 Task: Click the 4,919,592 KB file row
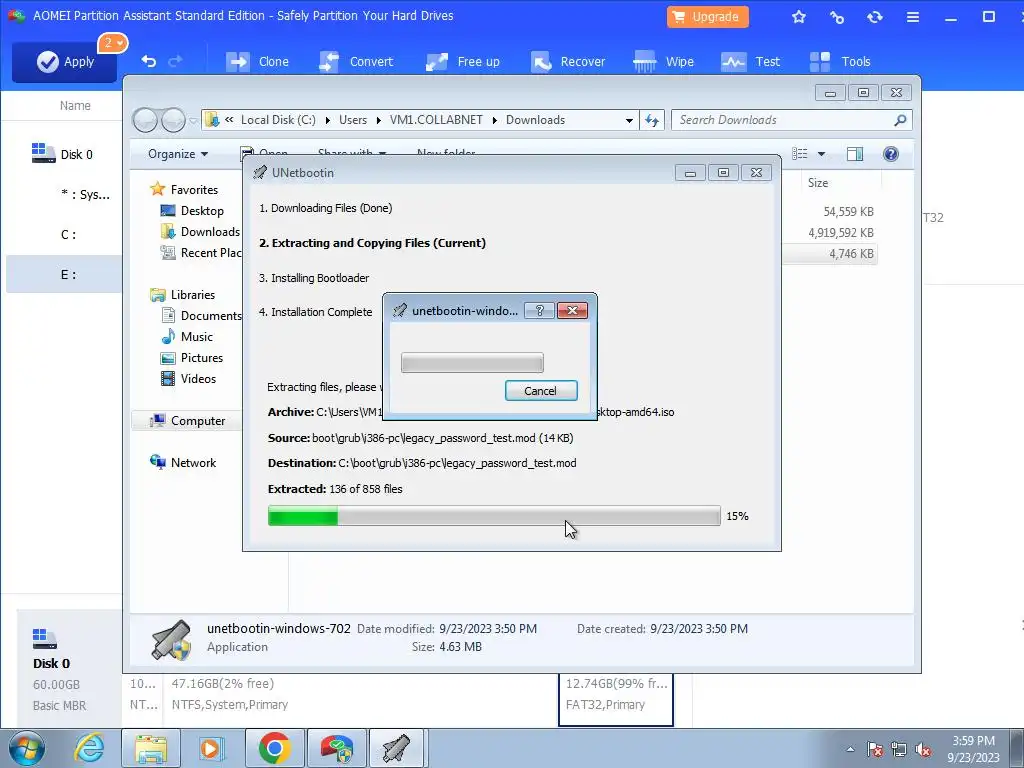tap(840, 232)
